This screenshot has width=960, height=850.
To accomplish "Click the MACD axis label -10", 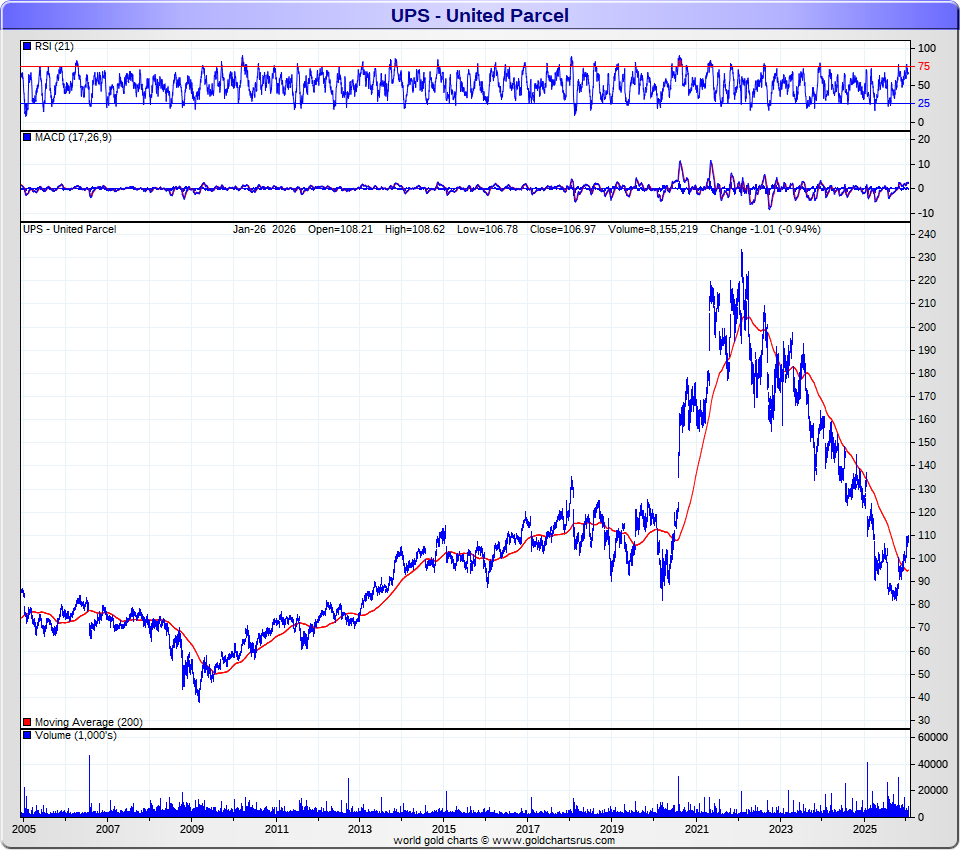I will 926,213.
